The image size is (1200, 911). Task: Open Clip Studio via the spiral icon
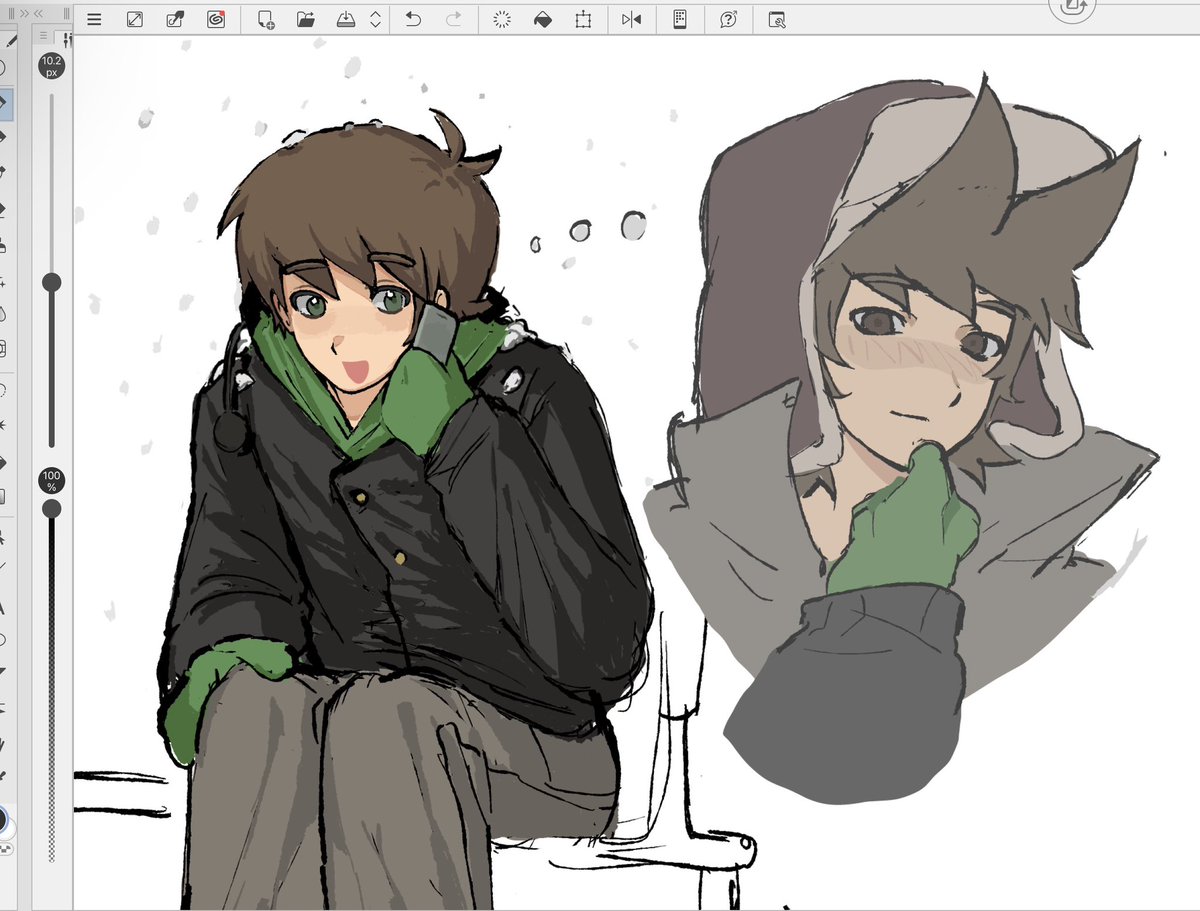point(215,19)
